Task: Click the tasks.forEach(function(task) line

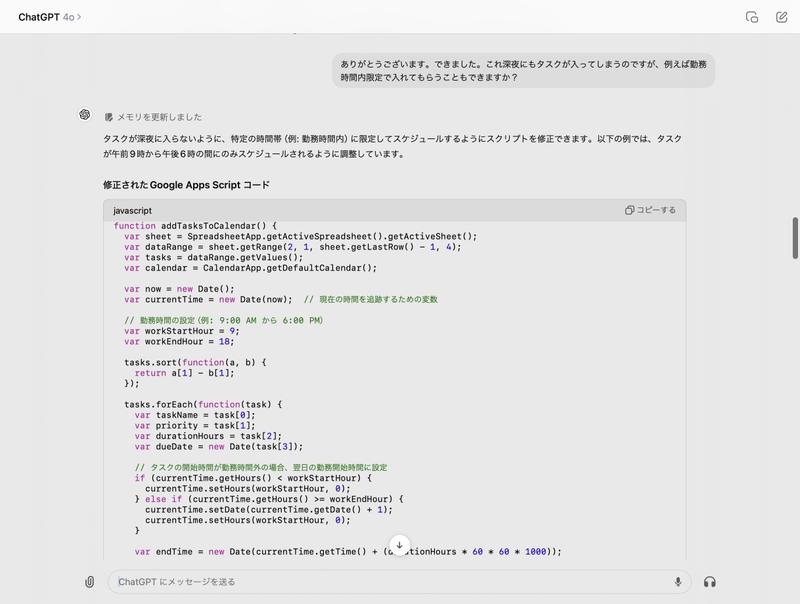Action: tap(203, 404)
